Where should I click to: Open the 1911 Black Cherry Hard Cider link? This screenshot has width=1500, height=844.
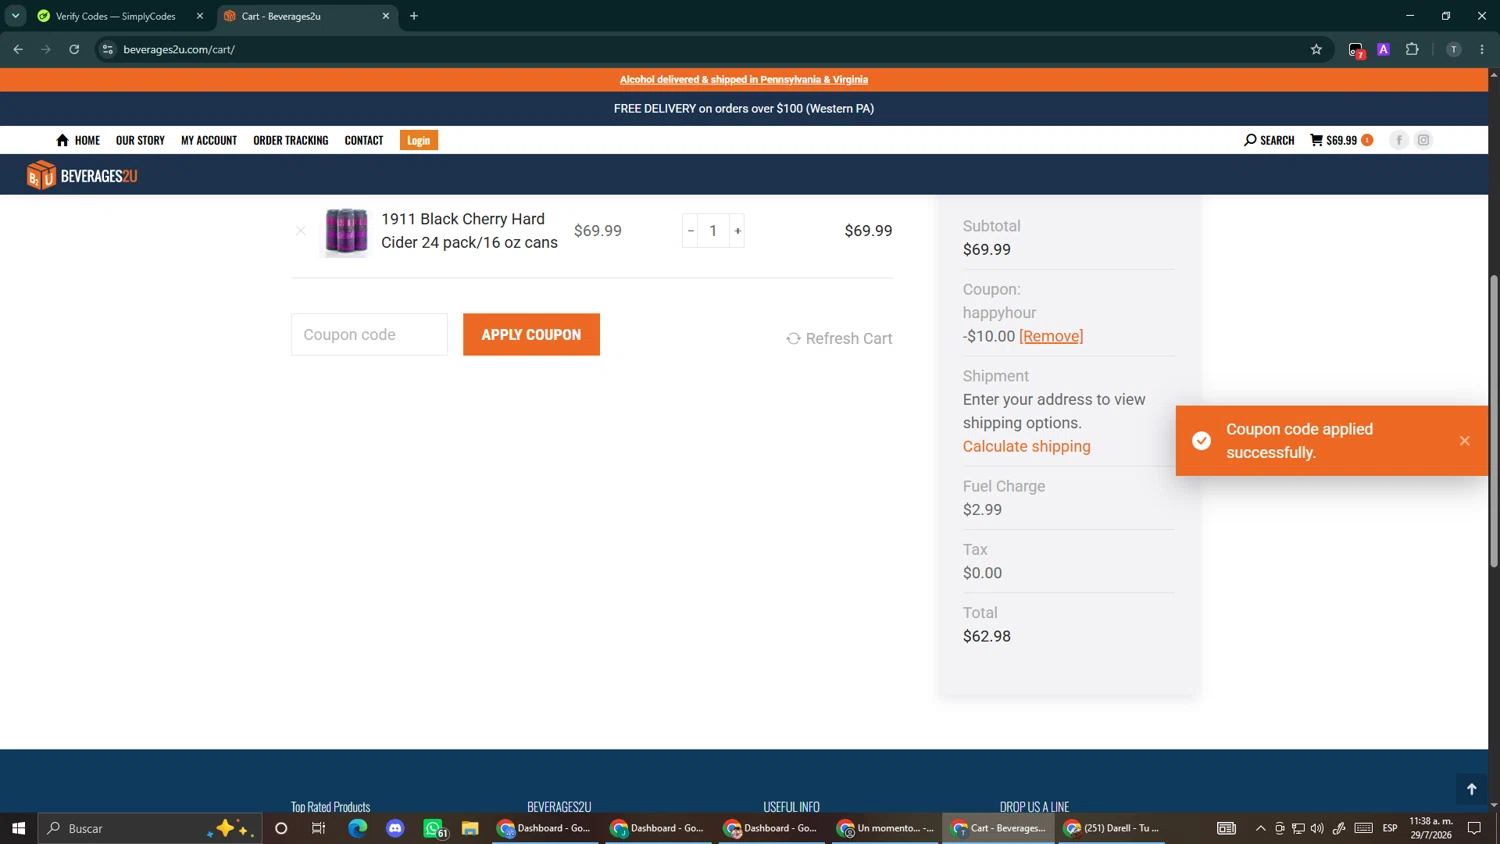(469, 231)
